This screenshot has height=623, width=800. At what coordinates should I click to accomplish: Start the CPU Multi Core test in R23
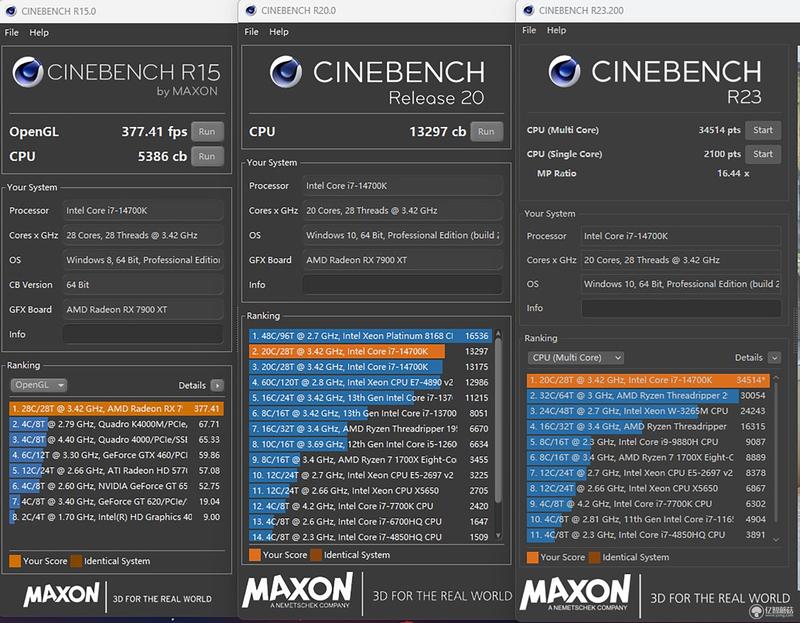(763, 130)
